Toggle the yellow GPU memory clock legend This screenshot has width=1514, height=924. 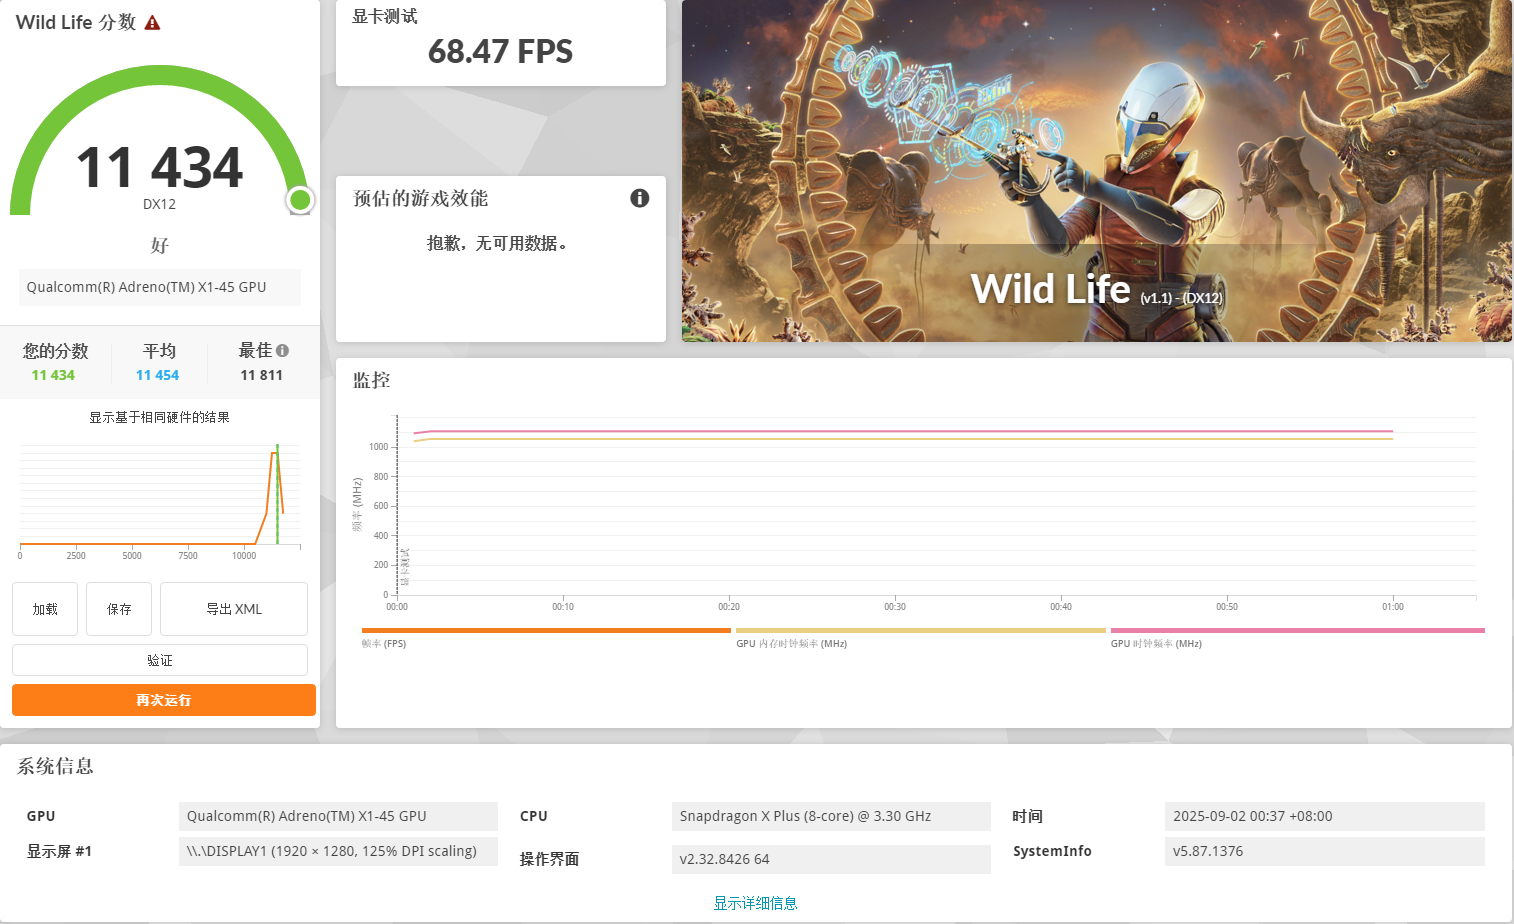point(921,631)
